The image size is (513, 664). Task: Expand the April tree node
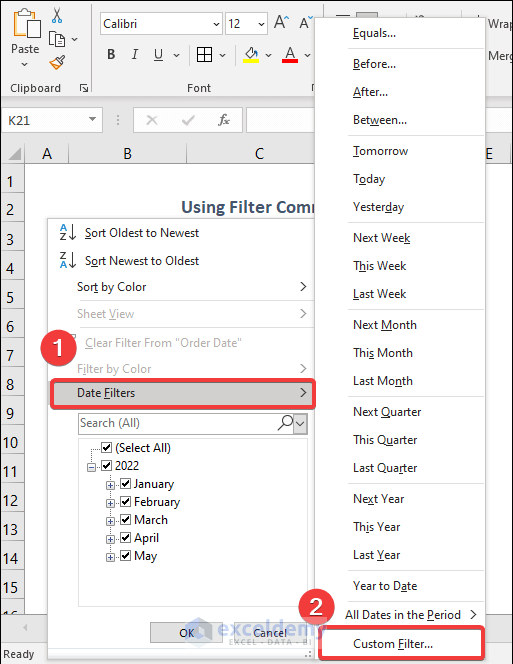[110, 539]
